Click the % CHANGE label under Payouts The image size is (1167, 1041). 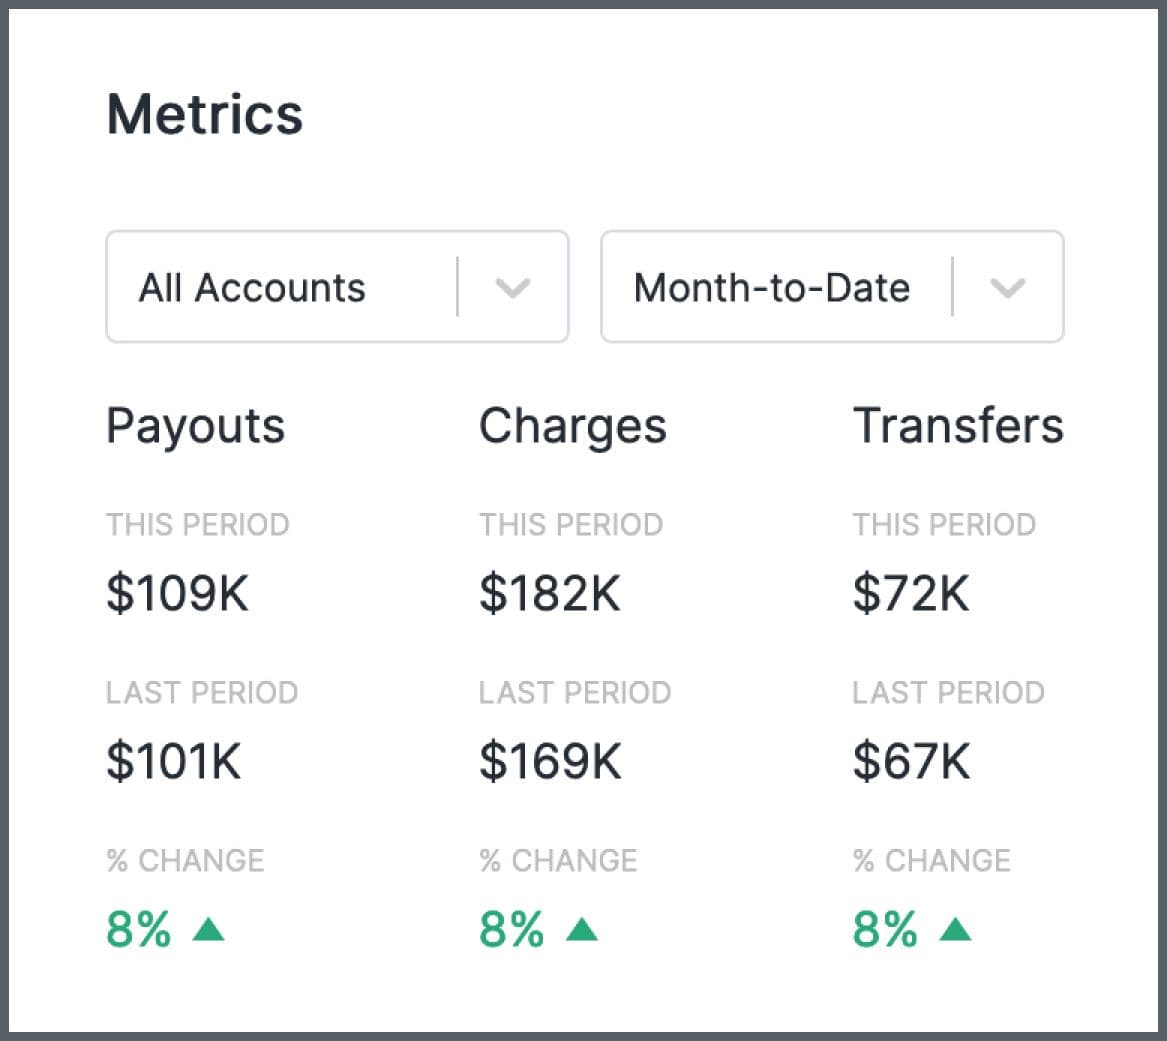click(x=185, y=860)
